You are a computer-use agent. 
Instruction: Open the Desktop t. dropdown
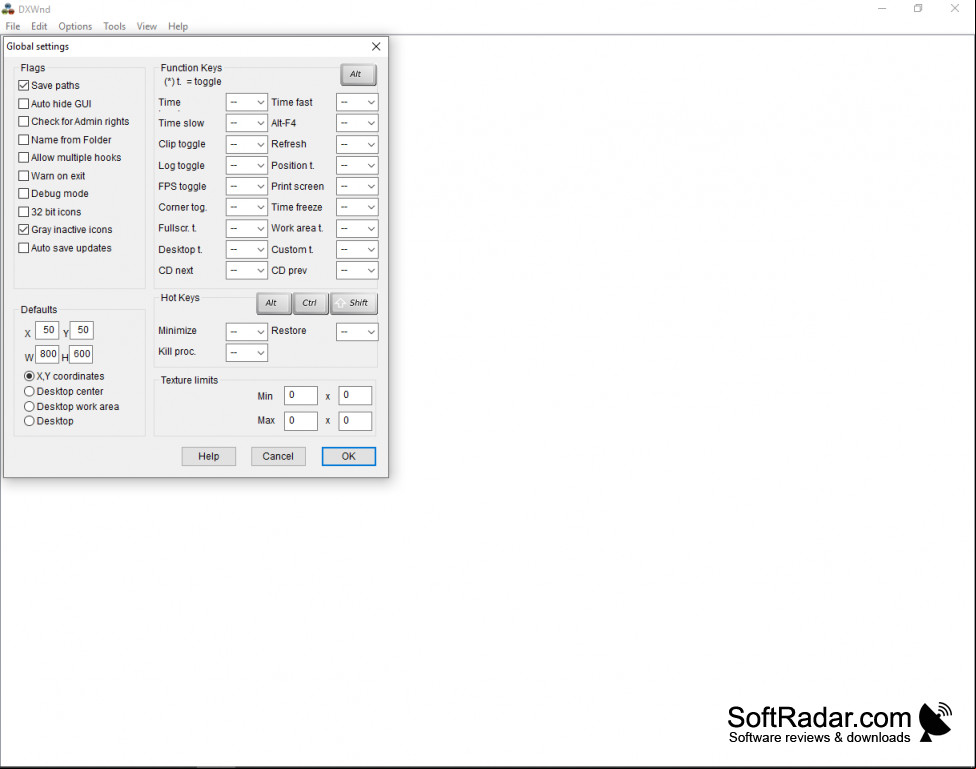[x=246, y=250]
